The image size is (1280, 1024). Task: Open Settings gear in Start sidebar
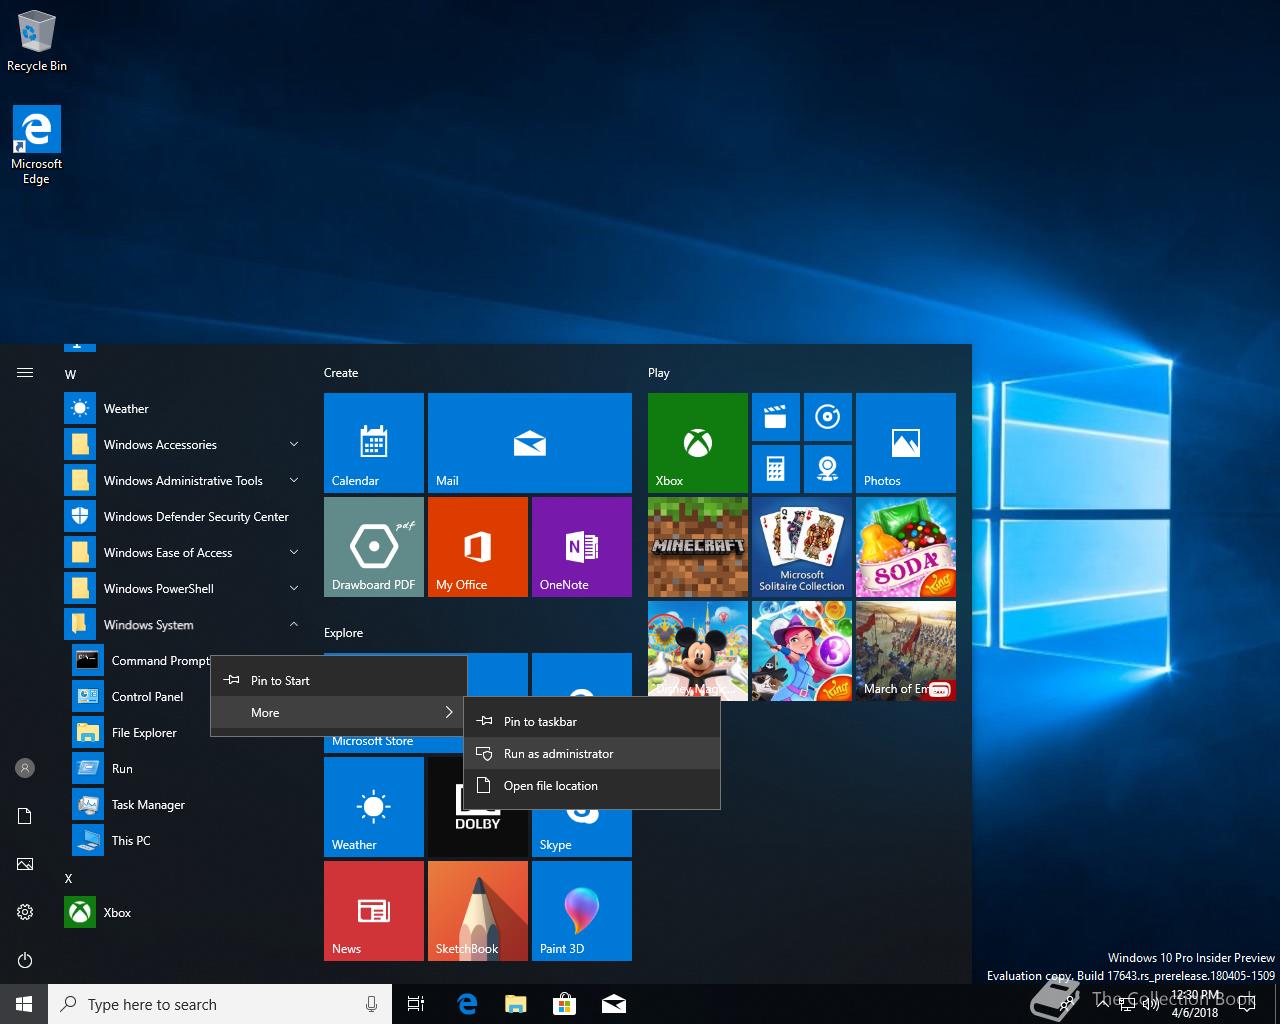pyautogui.click(x=25, y=912)
